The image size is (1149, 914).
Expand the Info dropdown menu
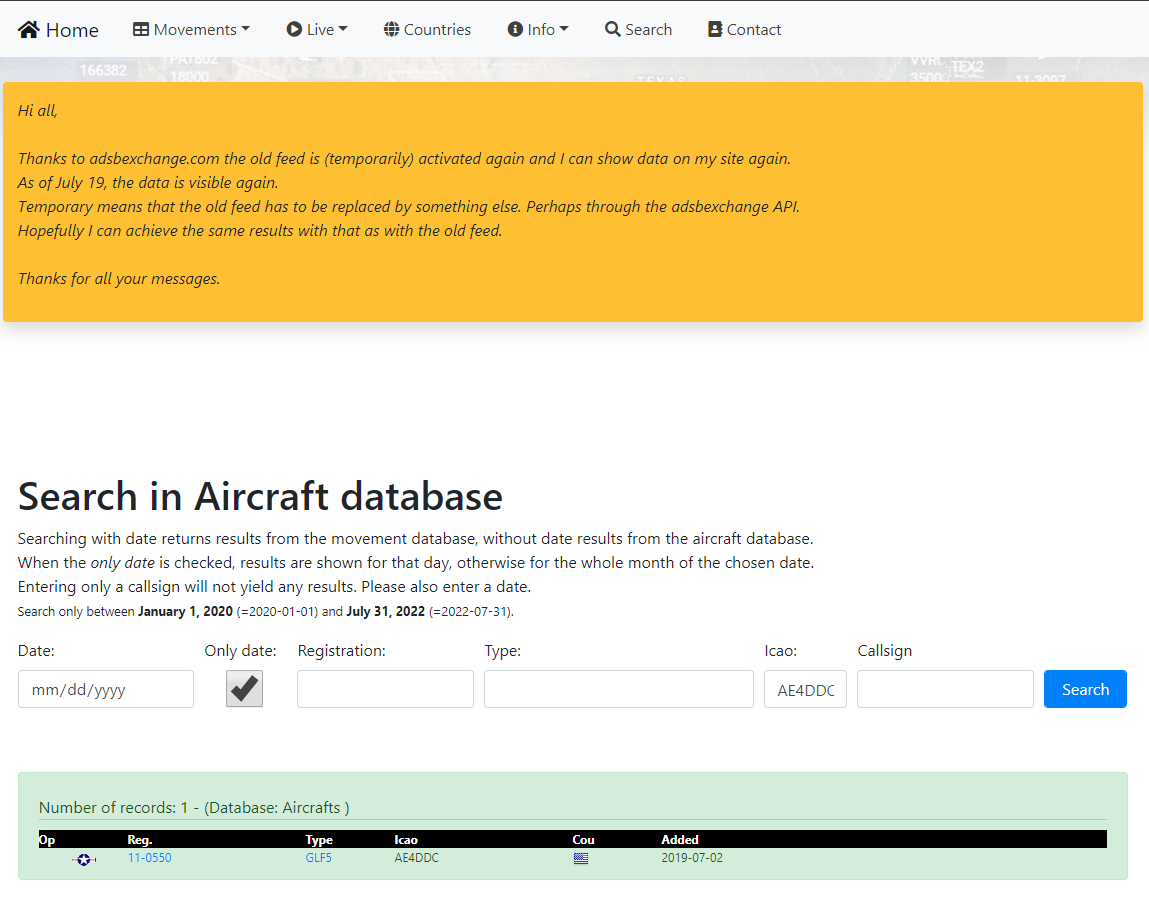pos(538,29)
